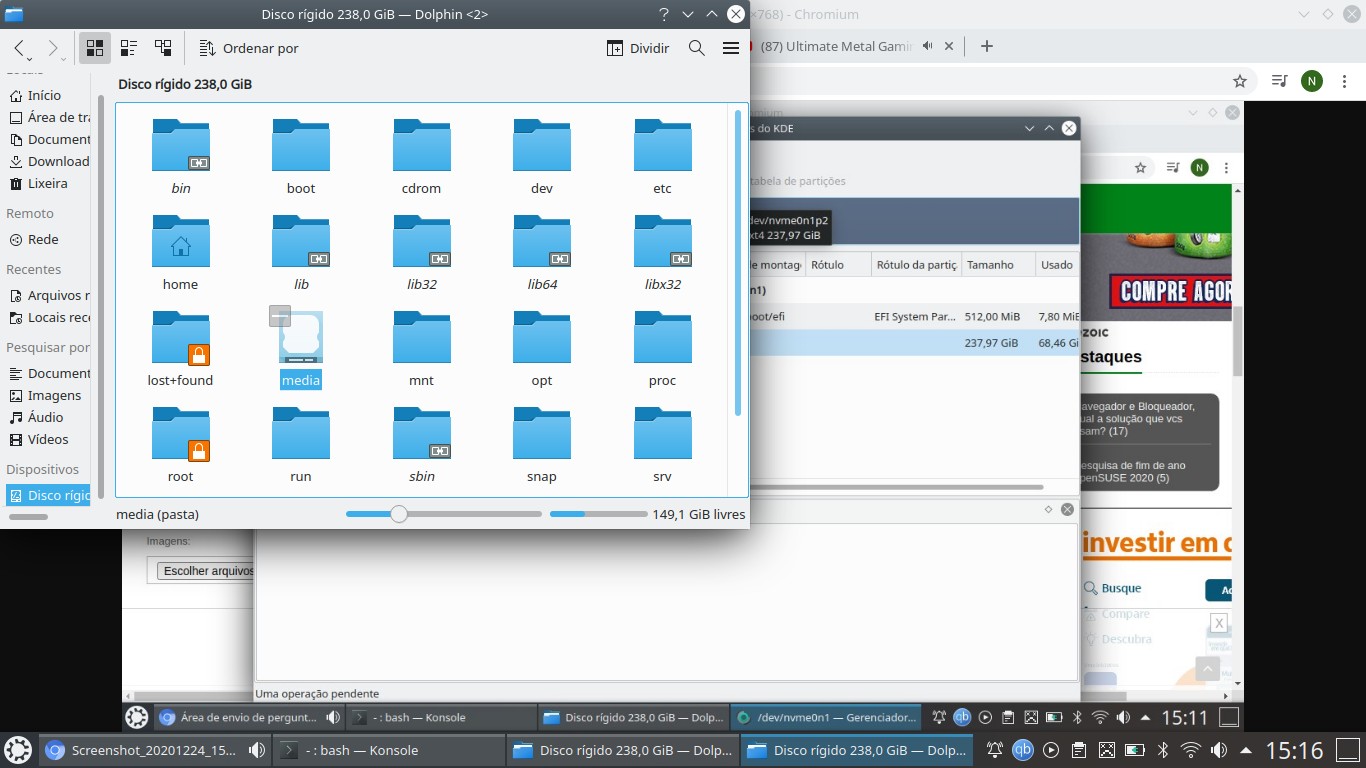The width and height of the screenshot is (1366, 768).
Task: Select the libx32 folder
Action: 662,253
